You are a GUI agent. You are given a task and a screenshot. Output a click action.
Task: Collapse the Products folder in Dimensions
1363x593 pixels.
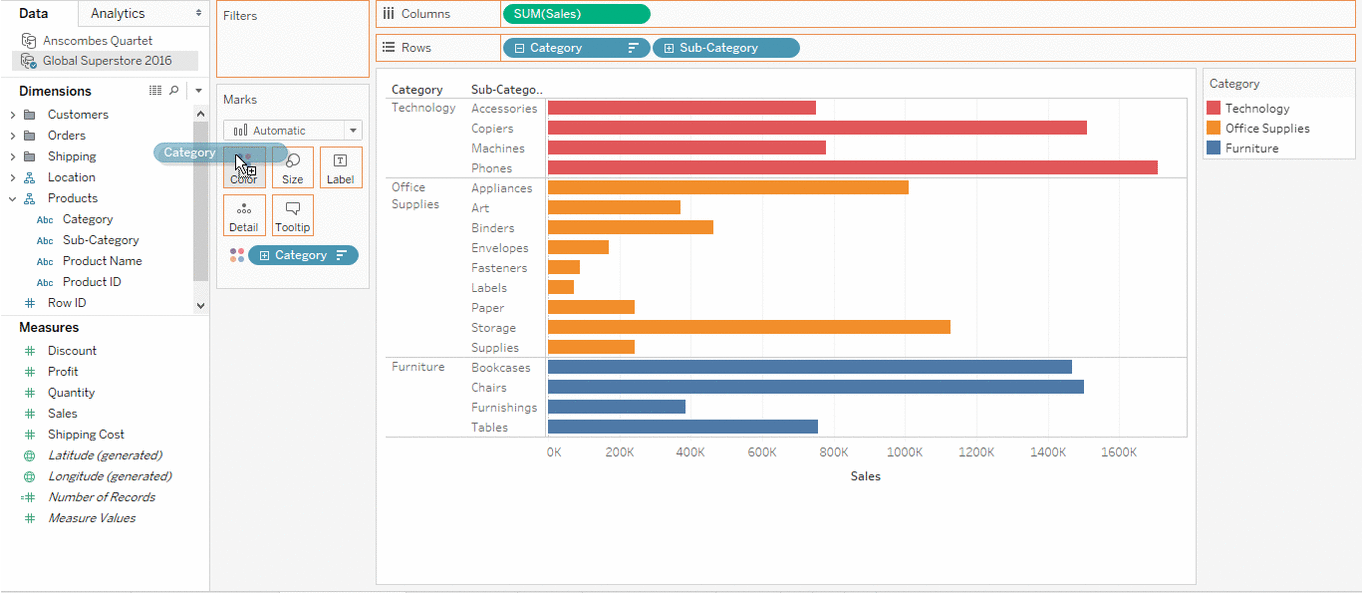(x=13, y=198)
